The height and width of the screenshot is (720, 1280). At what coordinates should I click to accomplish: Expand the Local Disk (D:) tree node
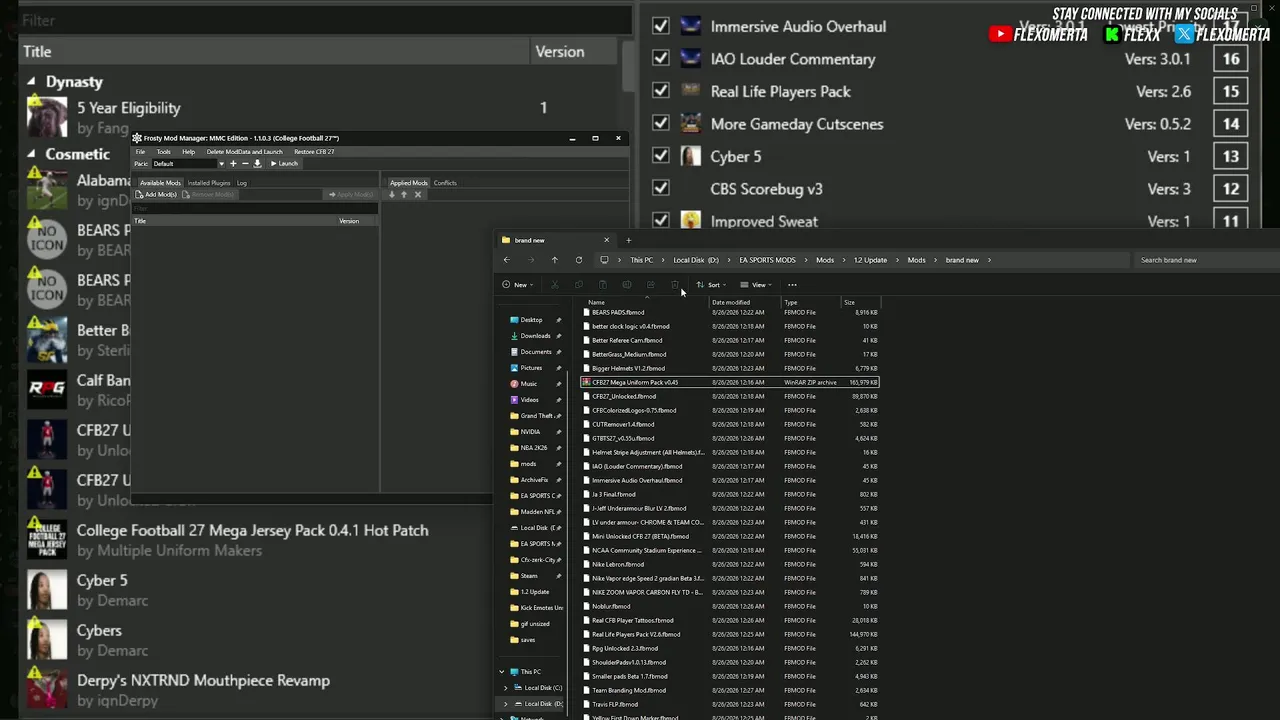pos(506,704)
